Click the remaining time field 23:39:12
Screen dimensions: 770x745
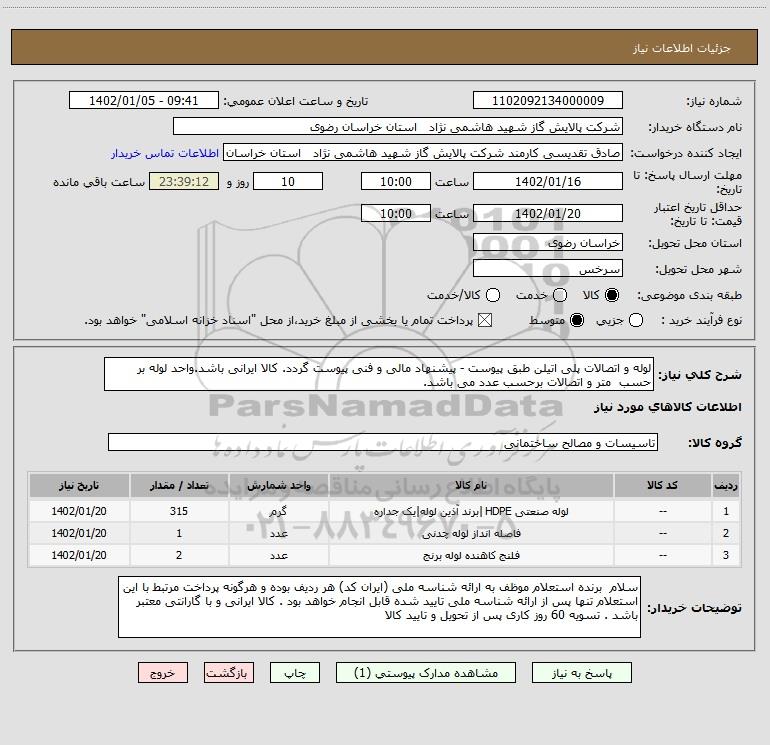coord(184,181)
